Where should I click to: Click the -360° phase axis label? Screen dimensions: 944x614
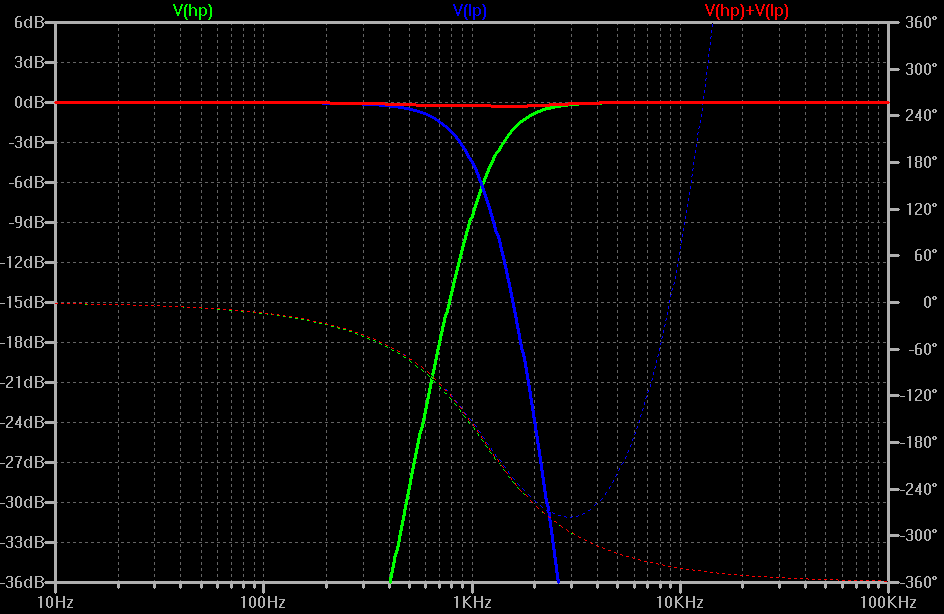pyautogui.click(x=919, y=582)
